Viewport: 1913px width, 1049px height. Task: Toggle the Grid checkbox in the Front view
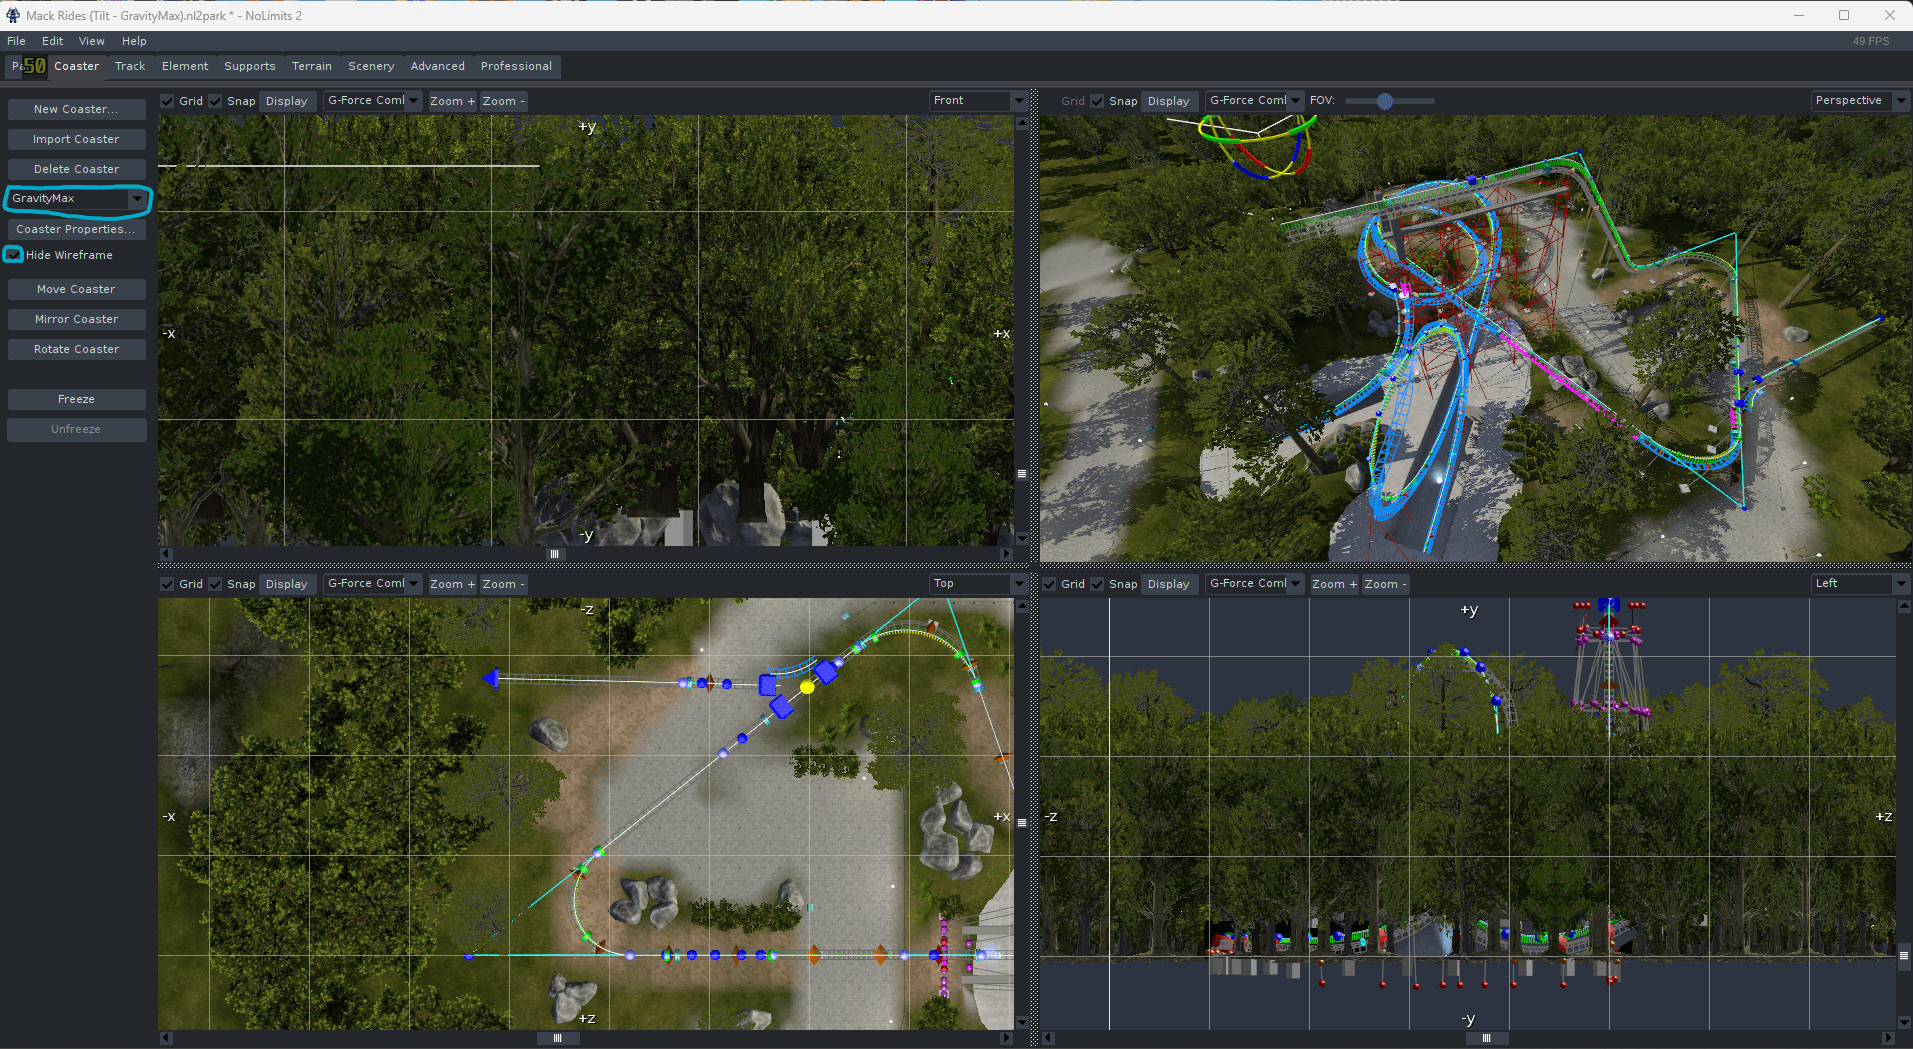click(168, 101)
